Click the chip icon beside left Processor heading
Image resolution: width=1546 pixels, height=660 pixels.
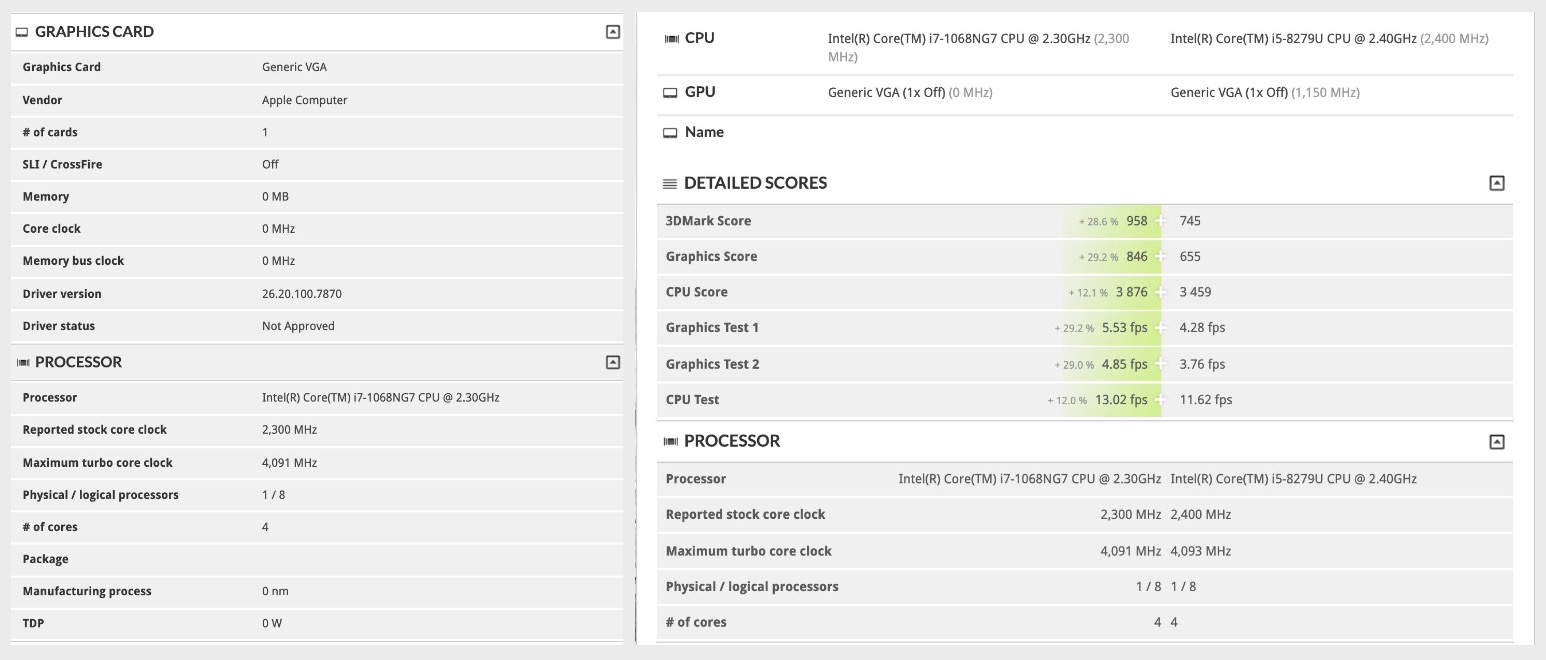pyautogui.click(x=22, y=362)
